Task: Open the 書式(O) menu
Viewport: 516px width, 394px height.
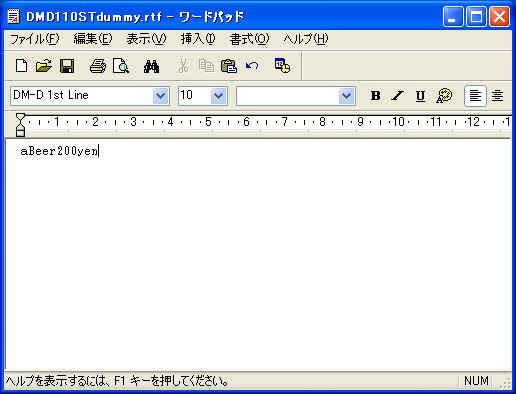Action: (249, 39)
